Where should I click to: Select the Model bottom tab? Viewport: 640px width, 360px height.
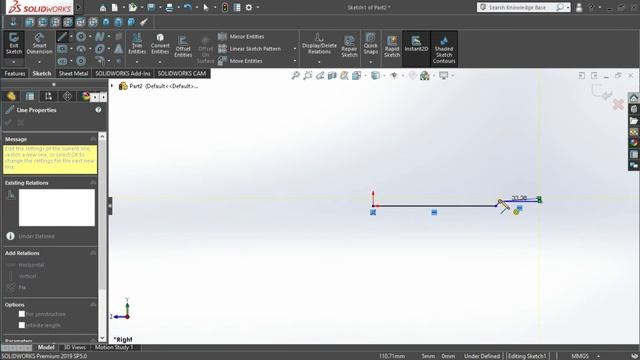click(x=46, y=347)
